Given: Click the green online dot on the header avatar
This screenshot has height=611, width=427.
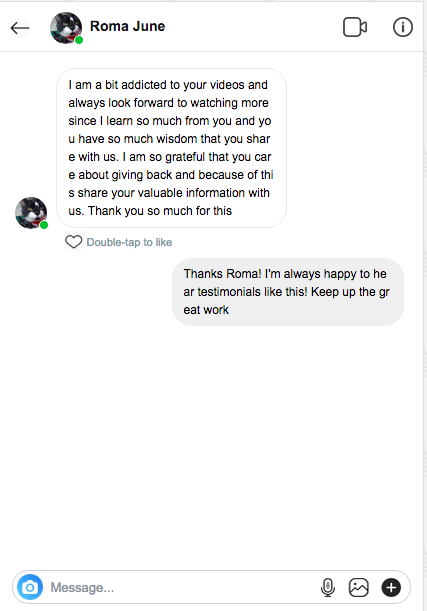Looking at the screenshot, I should tap(79, 40).
